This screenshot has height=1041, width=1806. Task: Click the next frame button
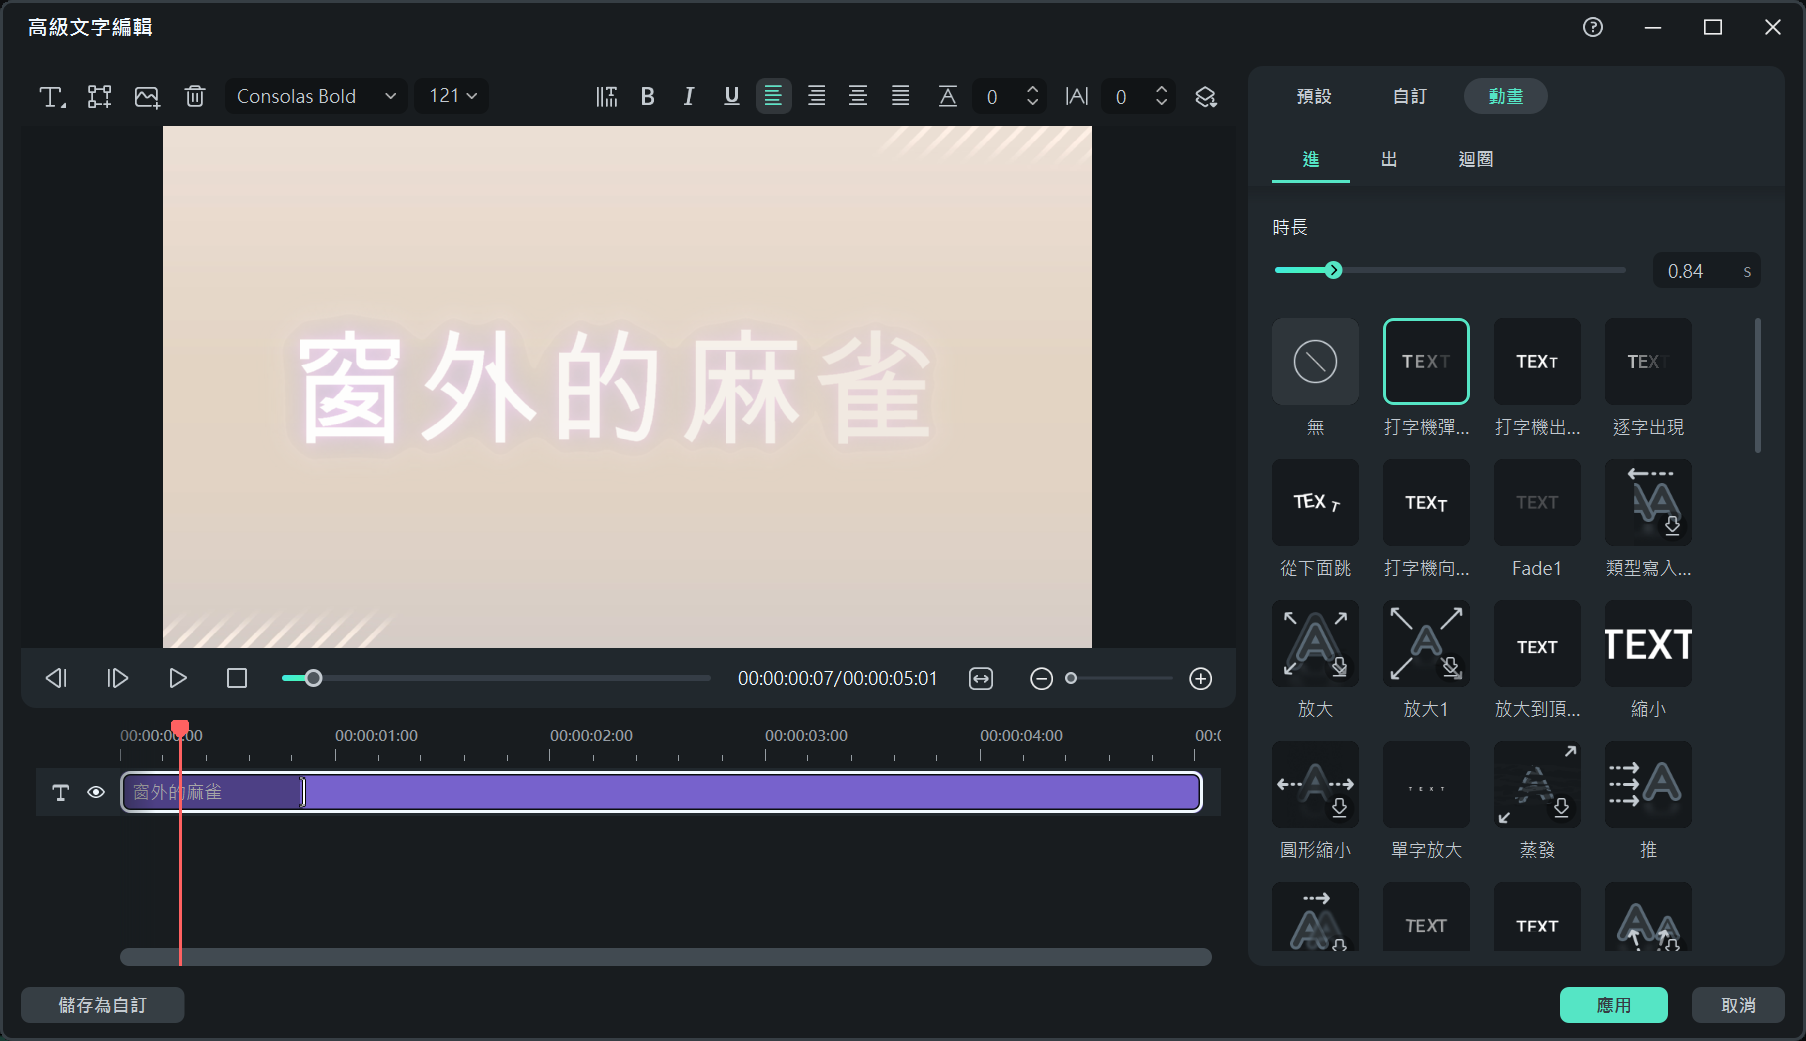tap(117, 678)
